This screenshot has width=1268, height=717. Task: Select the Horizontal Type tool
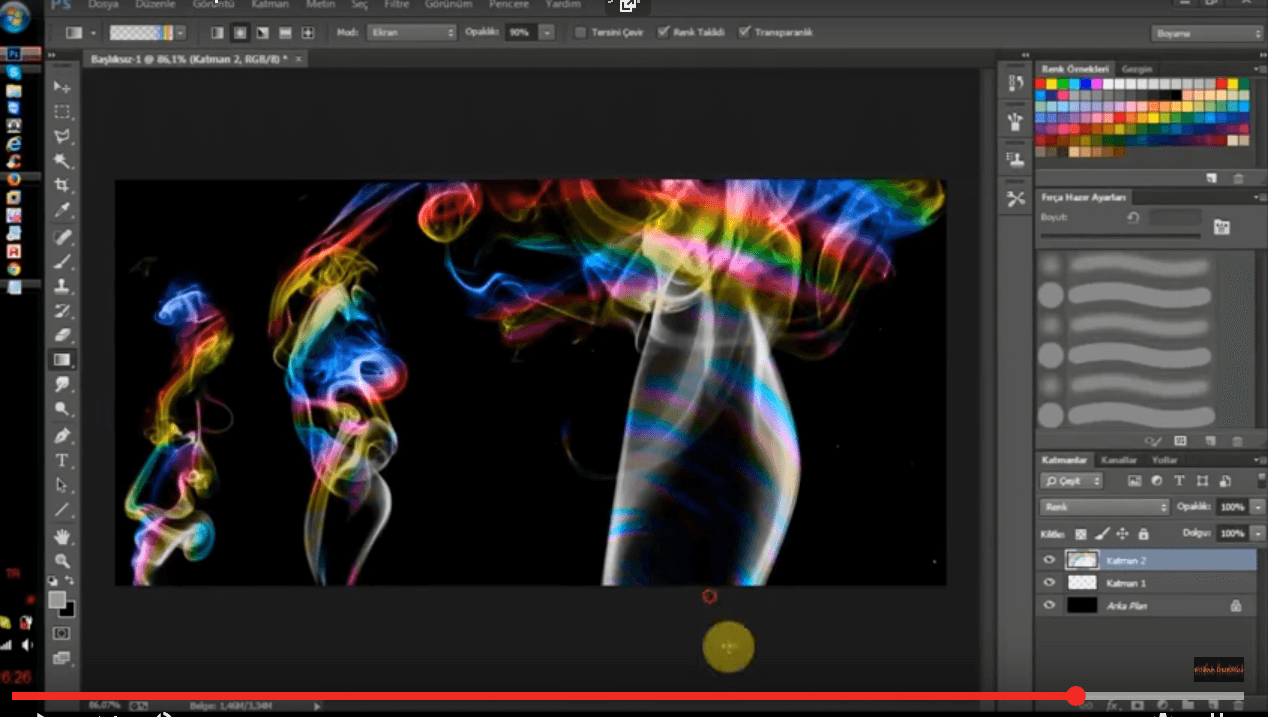coord(62,460)
